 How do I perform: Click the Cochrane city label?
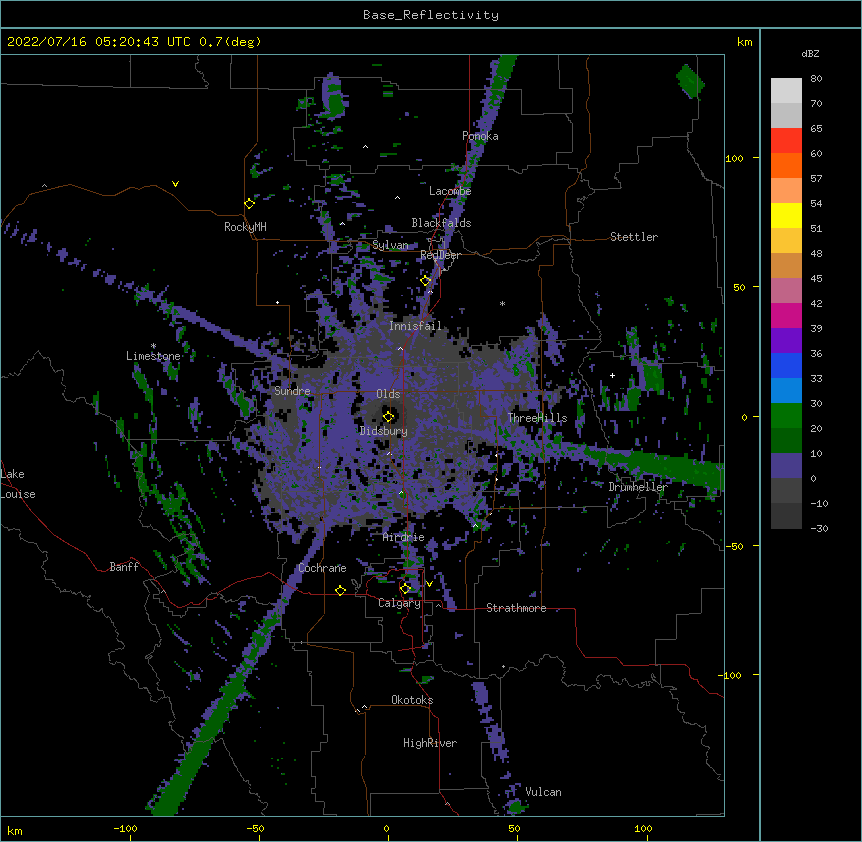[322, 568]
